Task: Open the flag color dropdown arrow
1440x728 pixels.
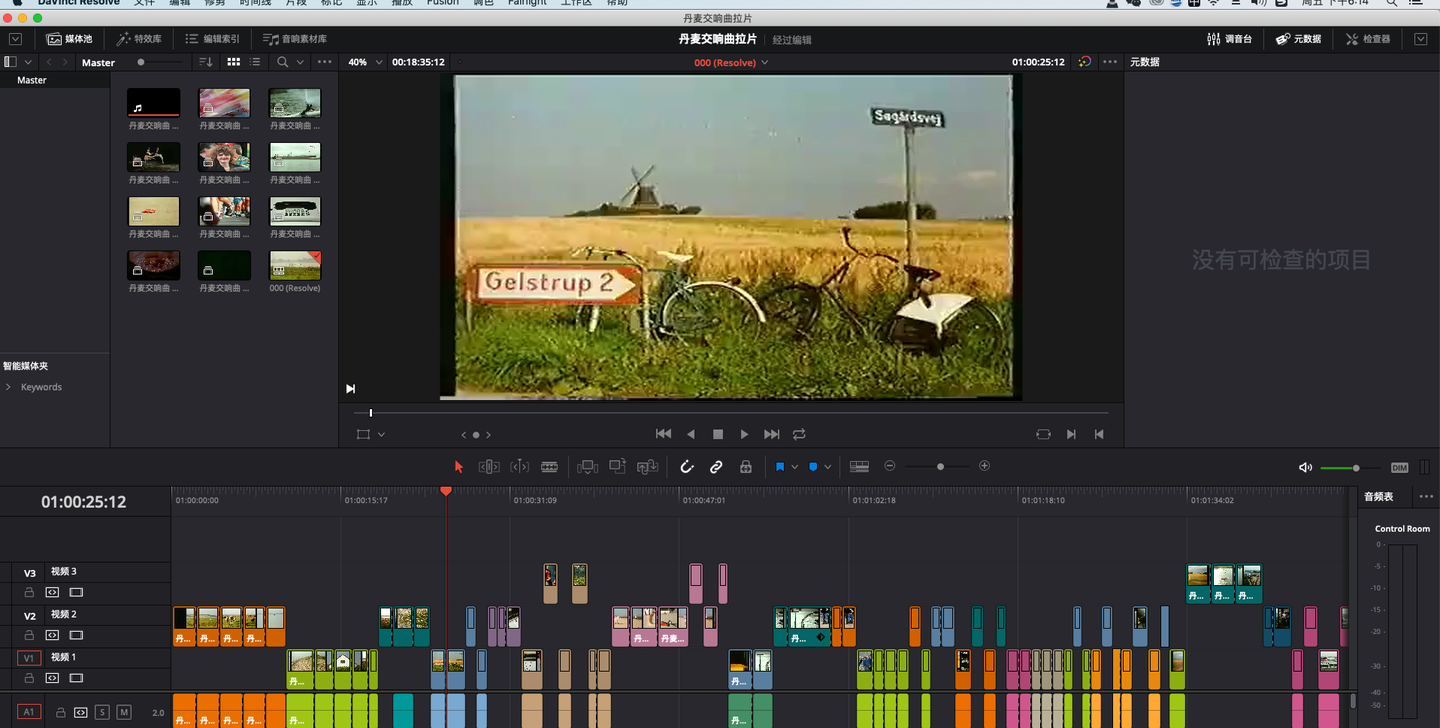Action: coord(795,467)
